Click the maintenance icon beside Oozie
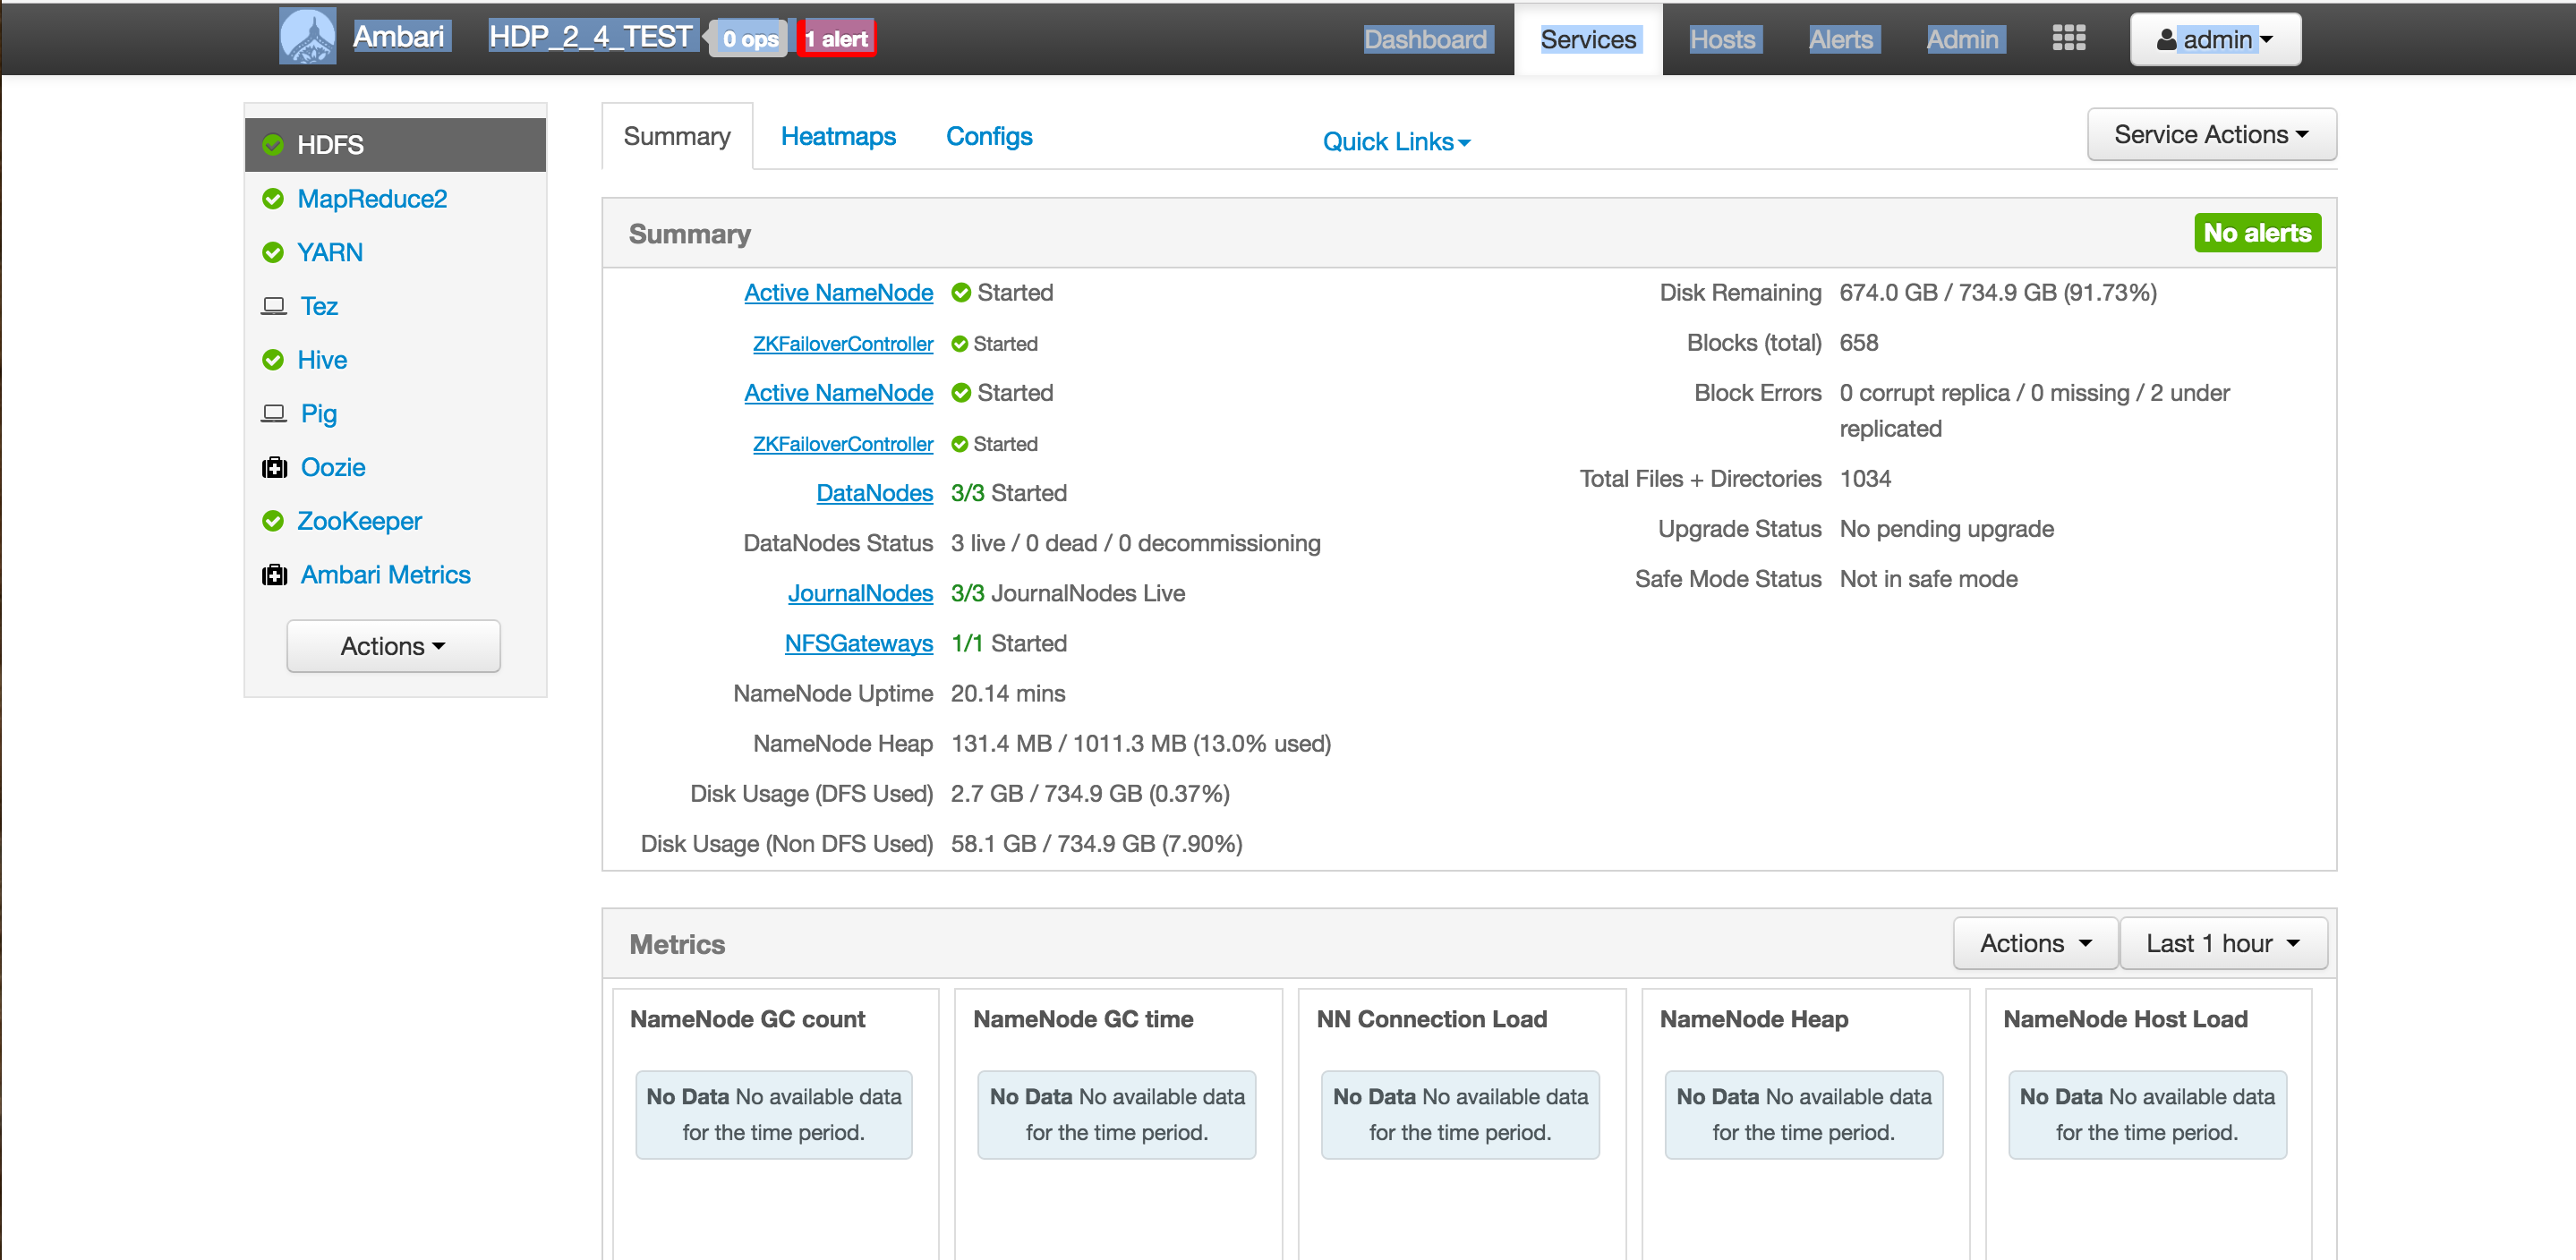This screenshot has width=2576, height=1260. (274, 467)
